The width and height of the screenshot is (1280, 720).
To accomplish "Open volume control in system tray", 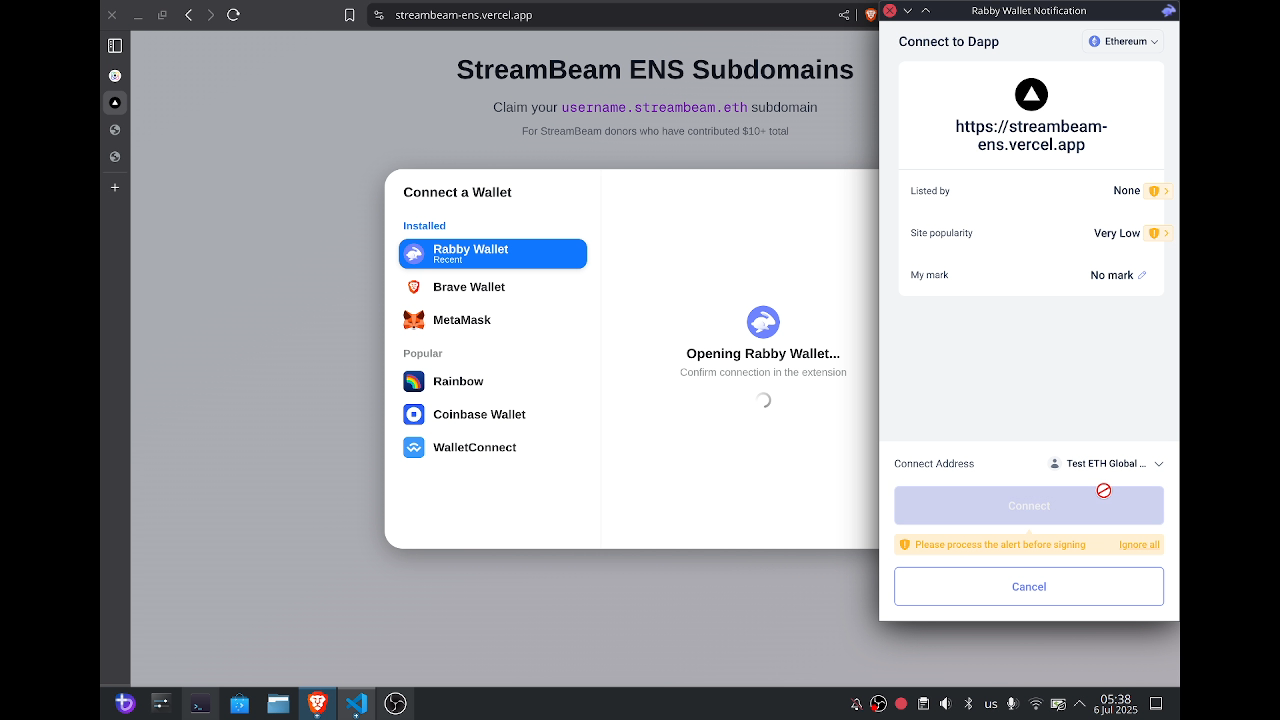I will tap(946, 704).
